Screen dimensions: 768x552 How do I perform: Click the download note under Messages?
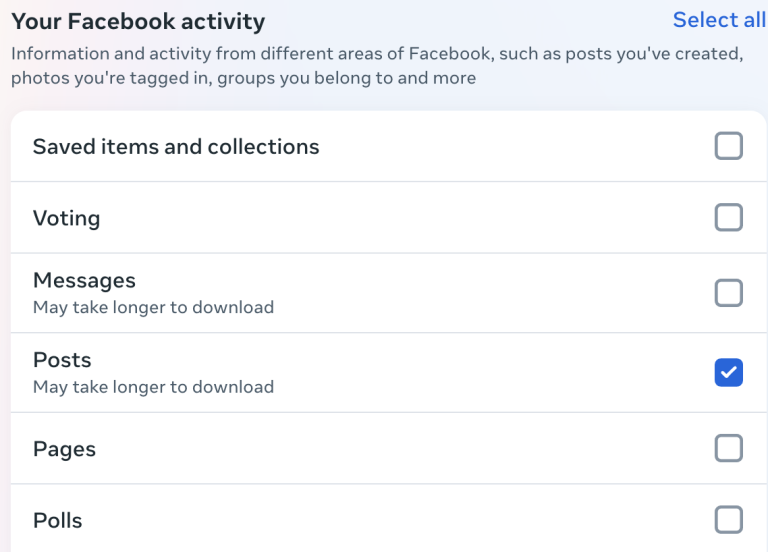153,307
